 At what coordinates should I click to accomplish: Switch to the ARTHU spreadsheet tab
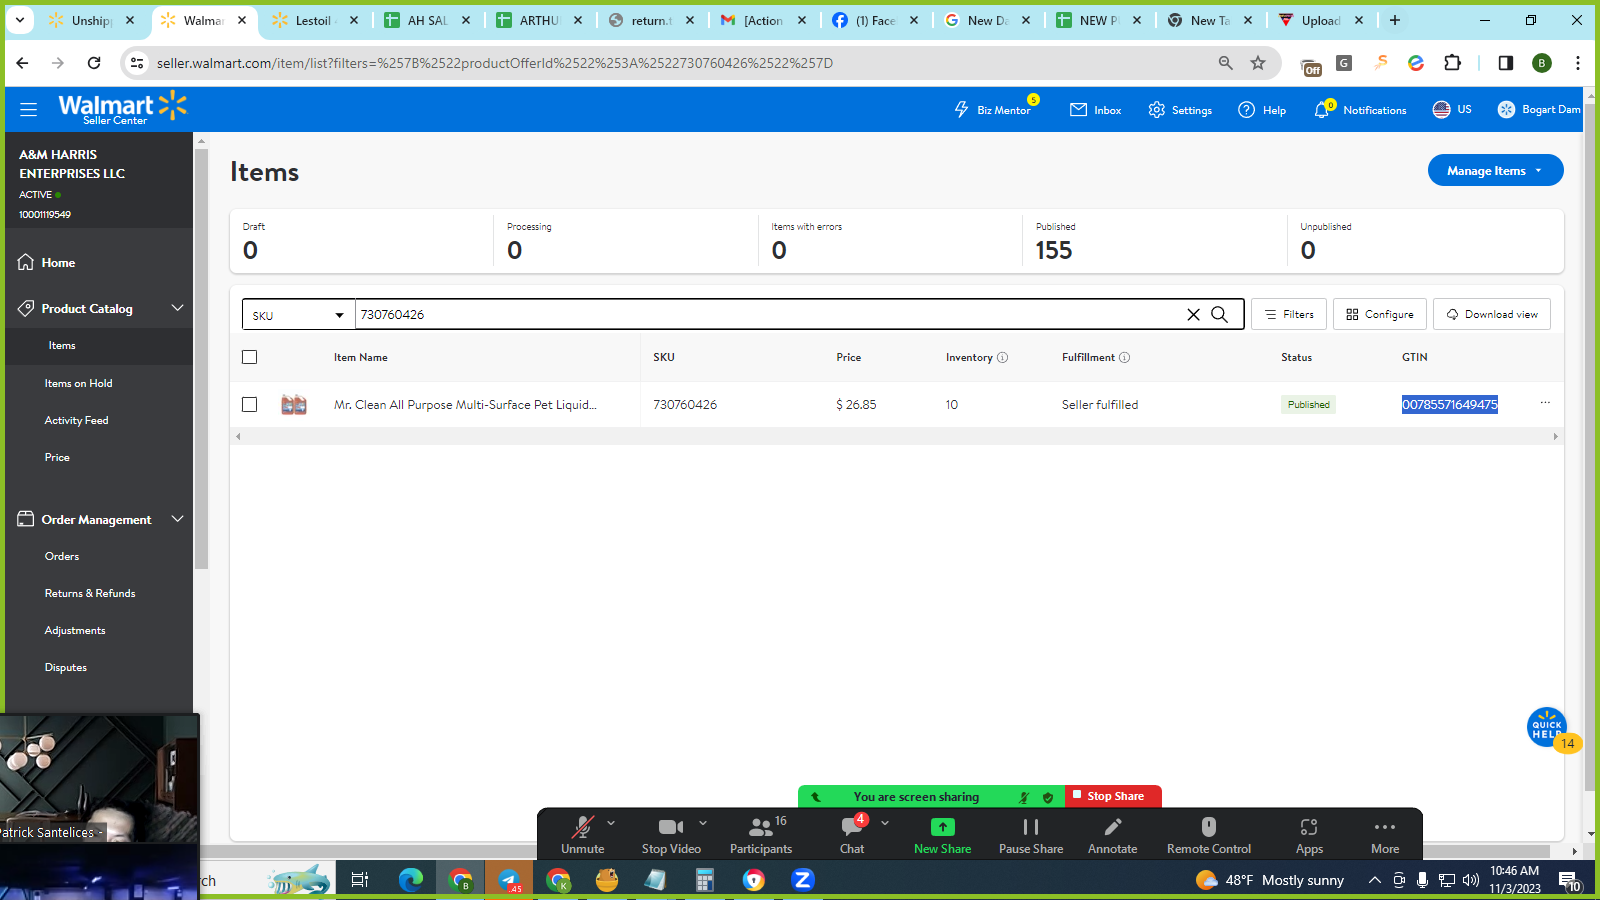click(x=540, y=20)
